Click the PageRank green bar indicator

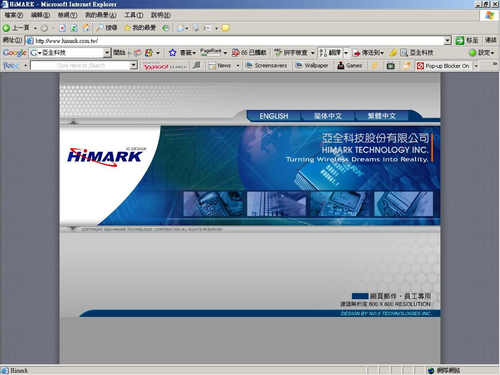tap(211, 54)
